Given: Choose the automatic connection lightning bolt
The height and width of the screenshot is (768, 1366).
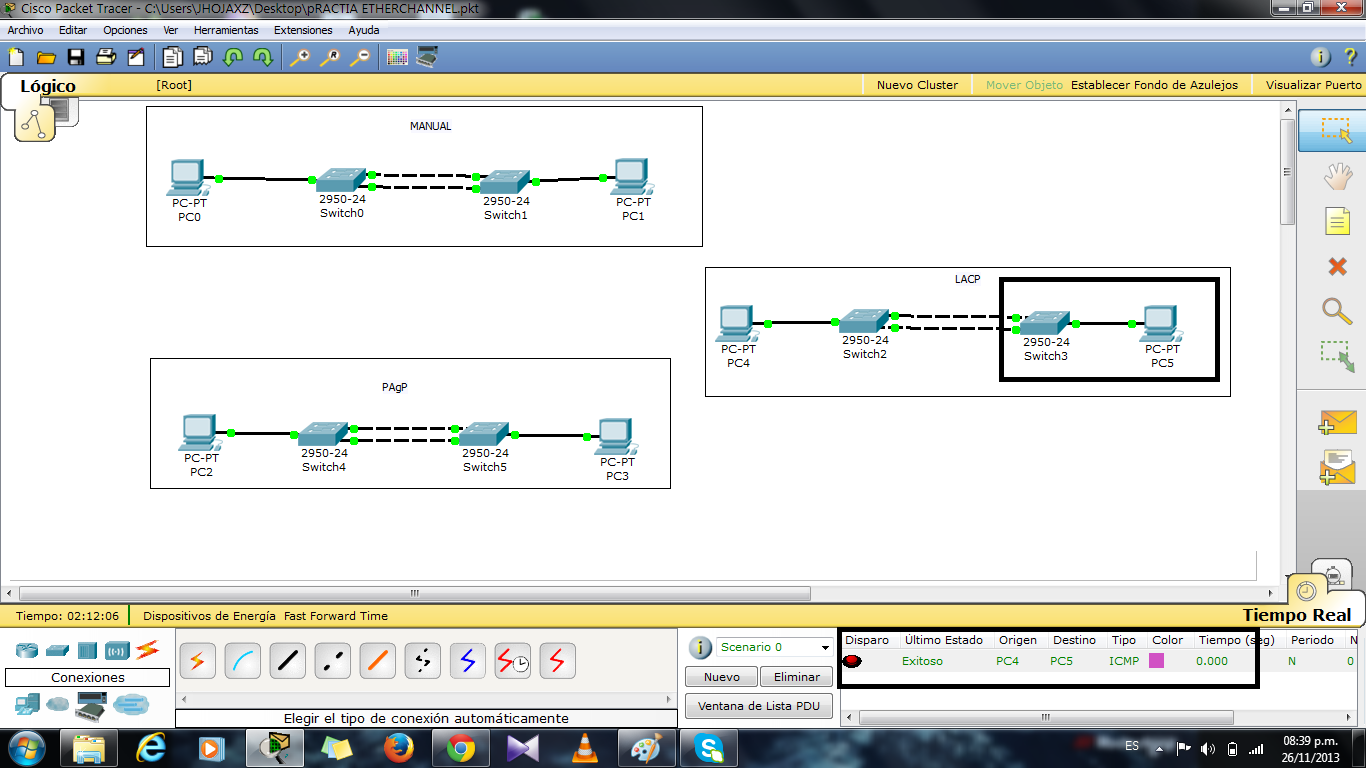Looking at the screenshot, I should coord(197,660).
